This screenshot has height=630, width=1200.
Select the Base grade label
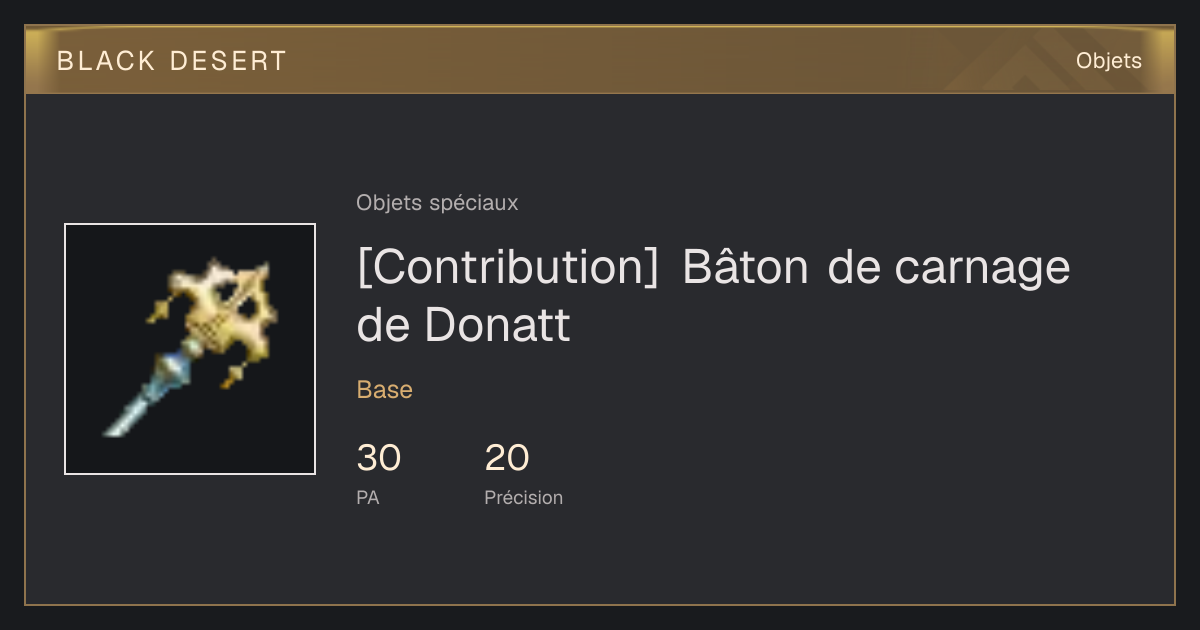click(x=385, y=390)
